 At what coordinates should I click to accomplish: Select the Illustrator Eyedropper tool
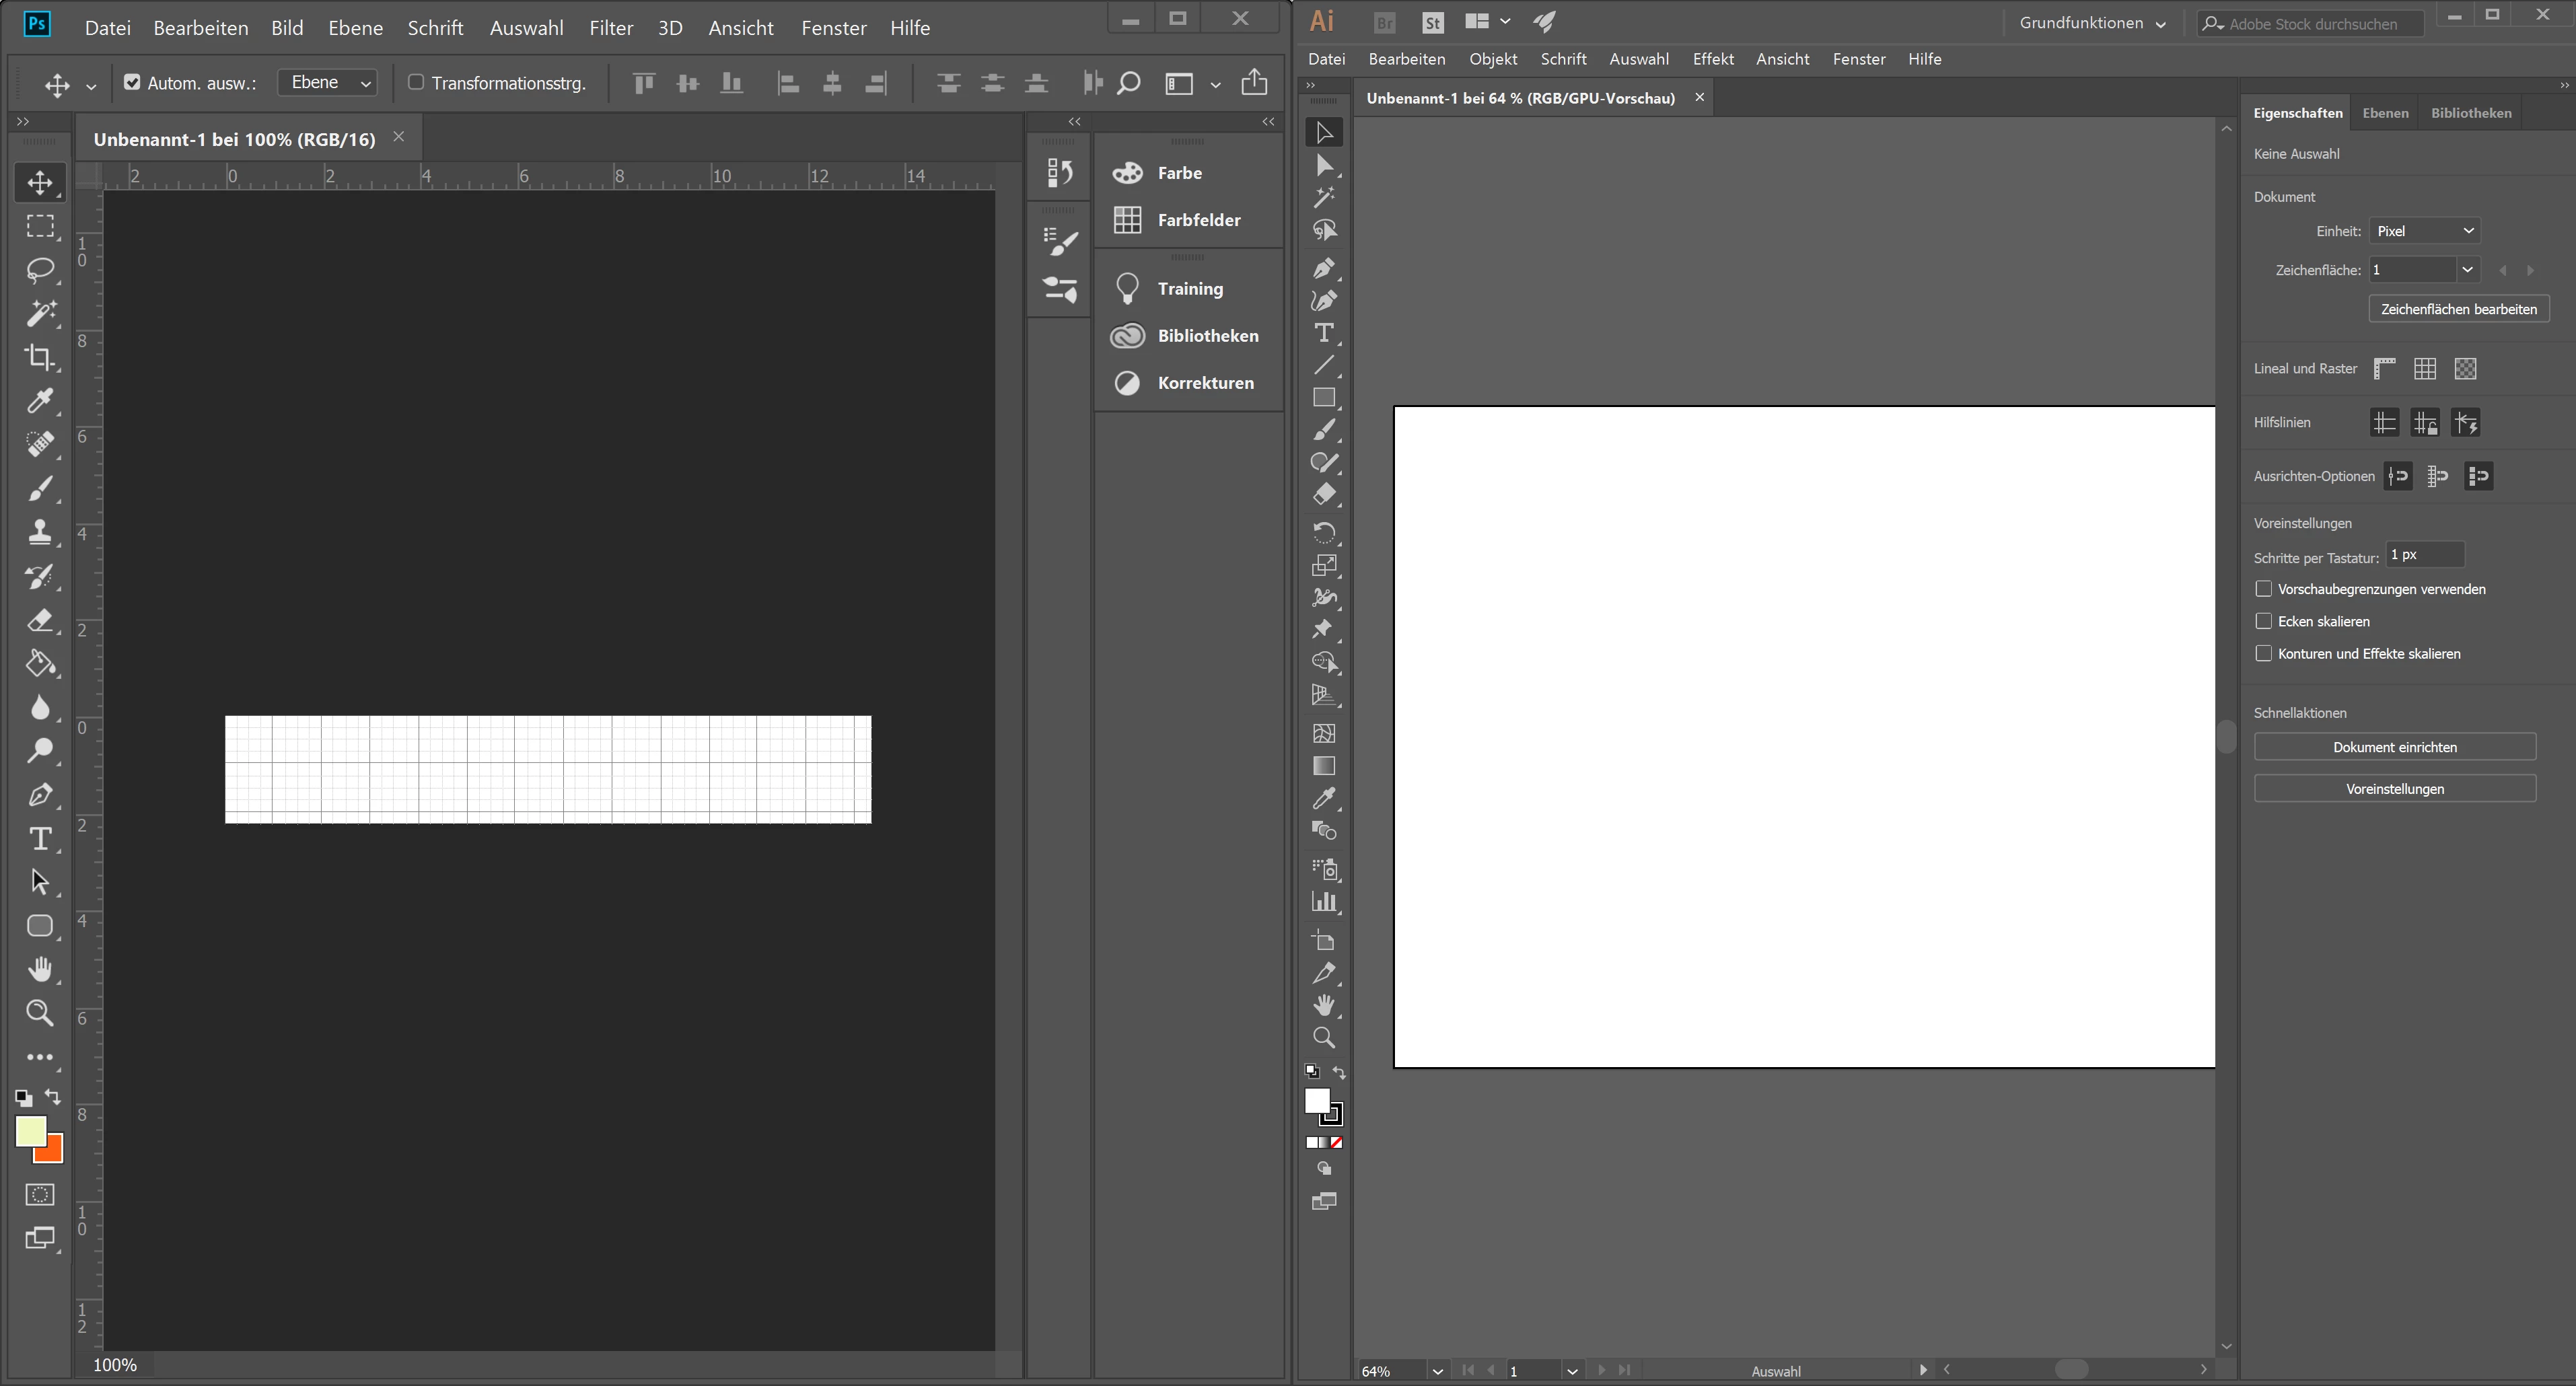(1324, 798)
